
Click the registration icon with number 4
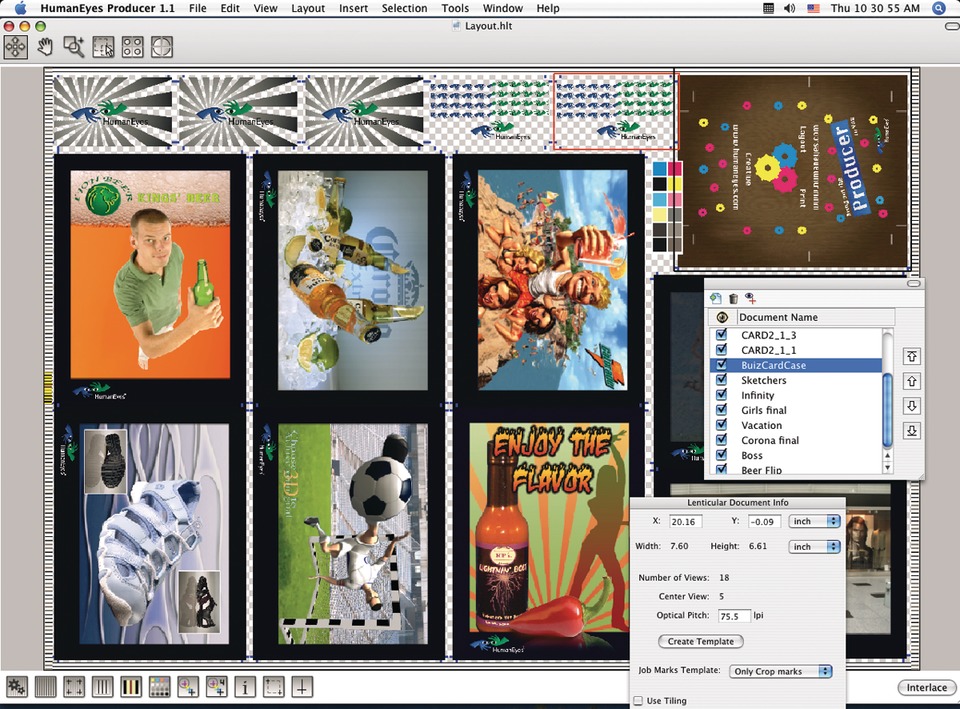tap(217, 687)
